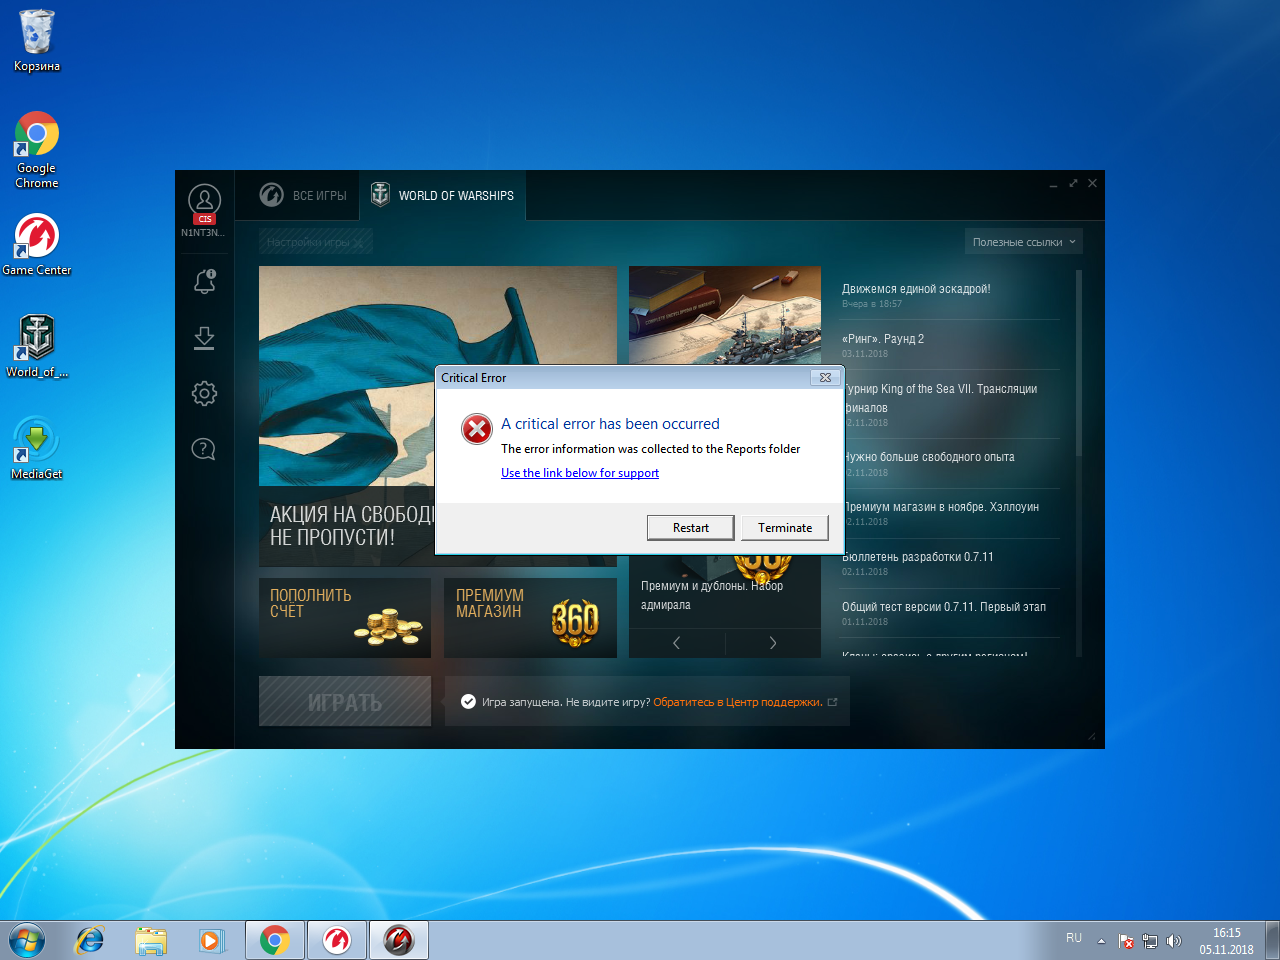Viewport: 1280px width, 960px height.
Task: Expand Полезные ссылки dropdown
Action: pyautogui.click(x=1024, y=242)
